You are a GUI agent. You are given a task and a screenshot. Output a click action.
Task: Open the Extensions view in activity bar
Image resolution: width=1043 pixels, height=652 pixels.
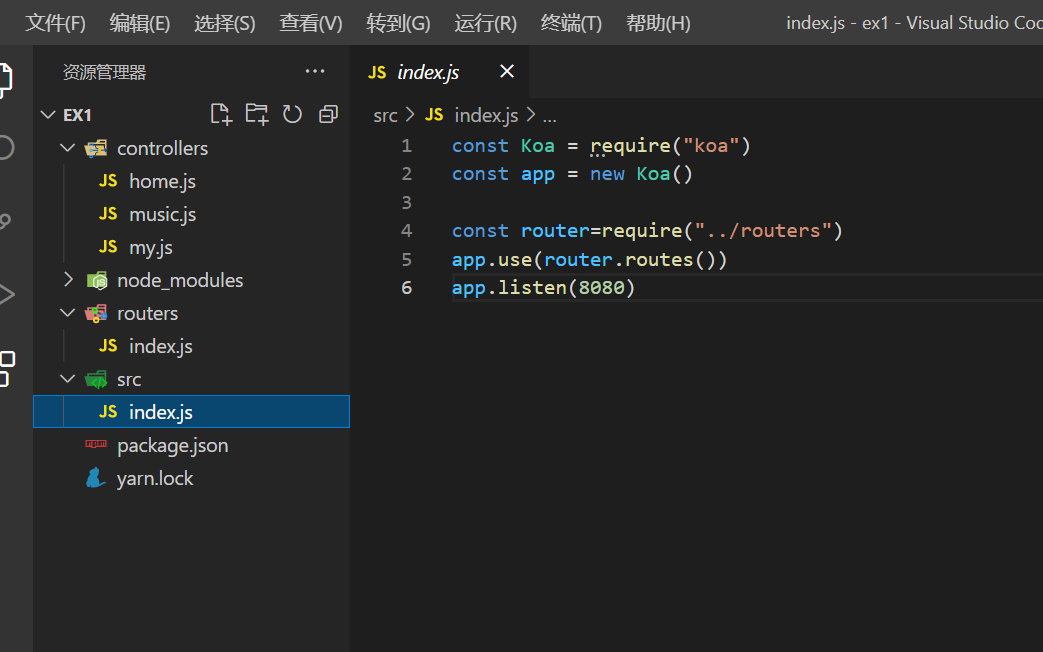coord(5,369)
